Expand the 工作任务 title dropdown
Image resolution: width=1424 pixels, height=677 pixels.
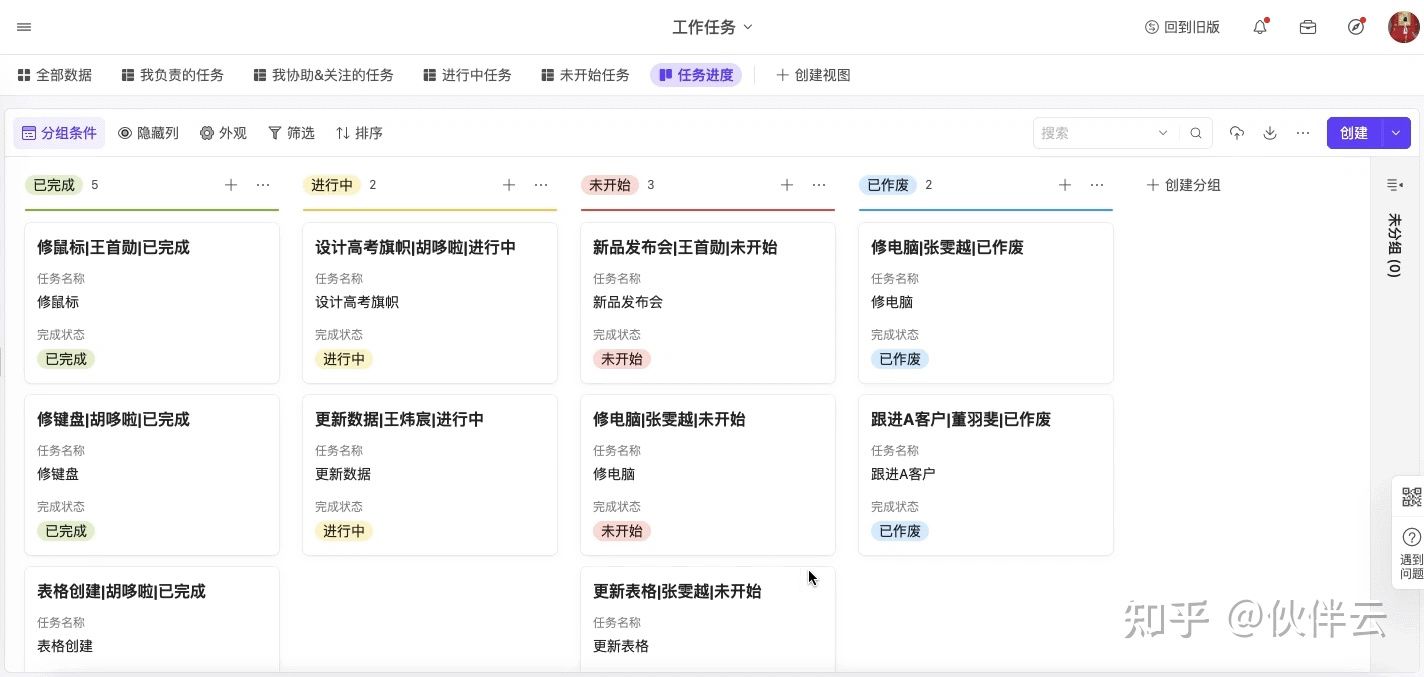(x=712, y=27)
